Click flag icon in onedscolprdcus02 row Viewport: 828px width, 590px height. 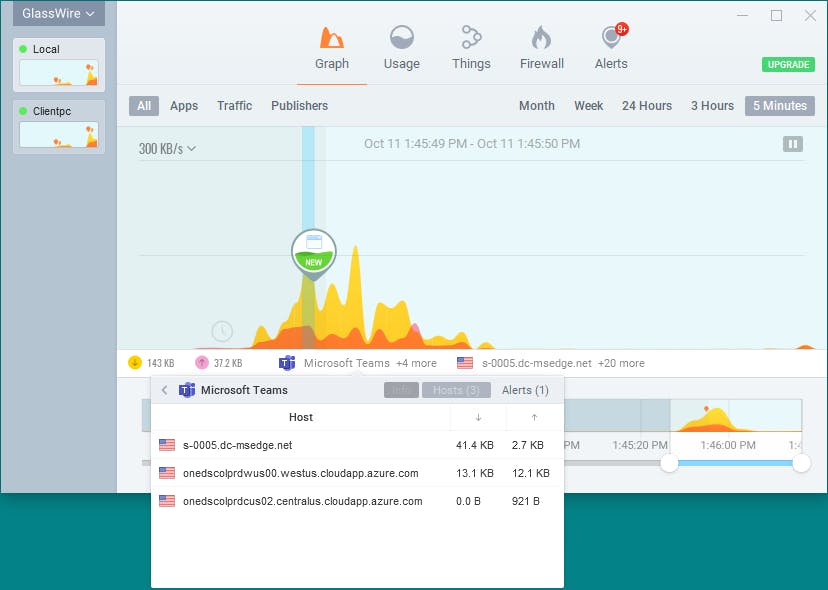point(167,501)
